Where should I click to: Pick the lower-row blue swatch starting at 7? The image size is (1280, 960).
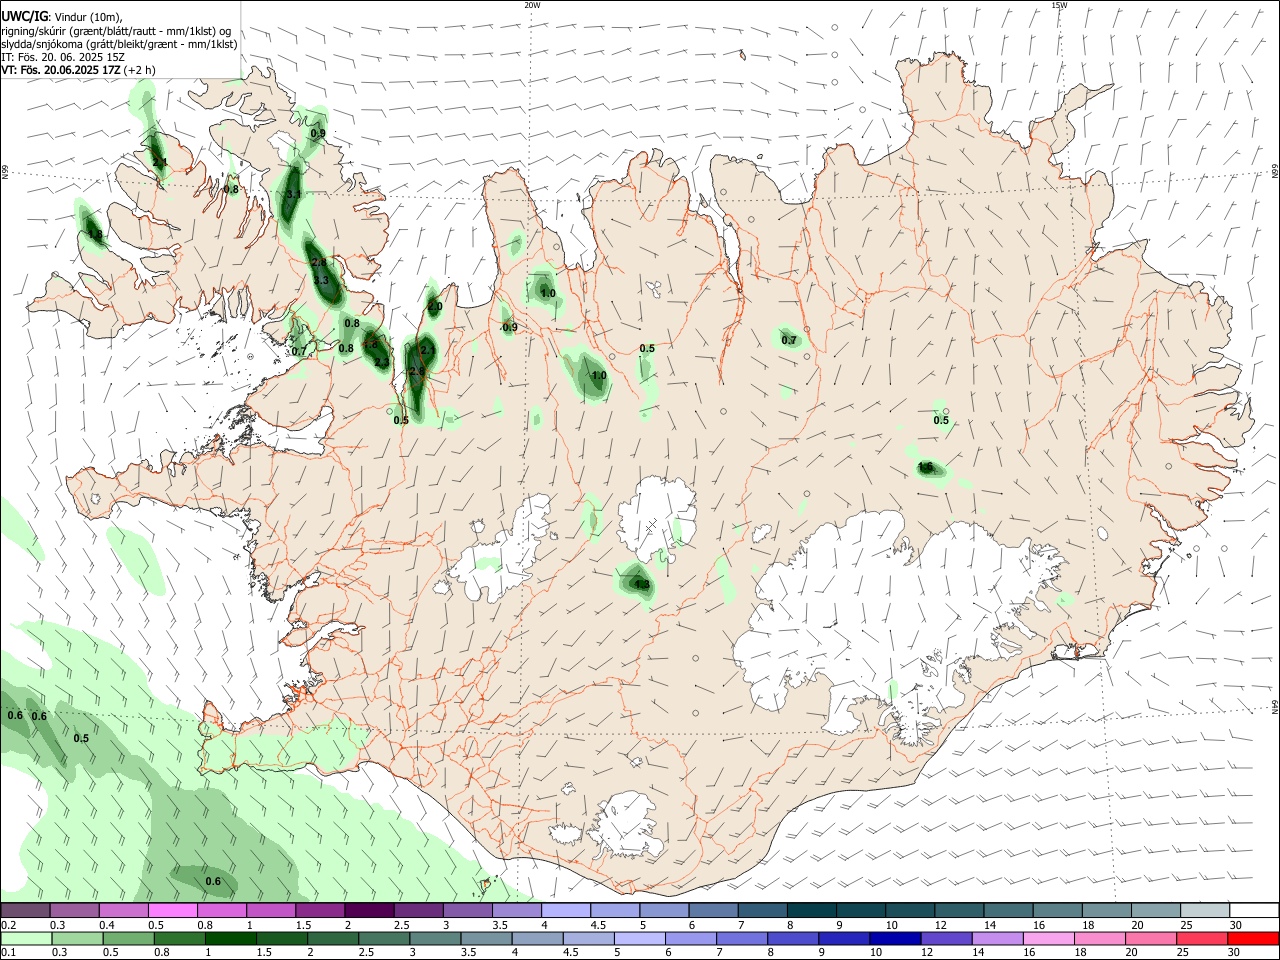[x=741, y=938]
